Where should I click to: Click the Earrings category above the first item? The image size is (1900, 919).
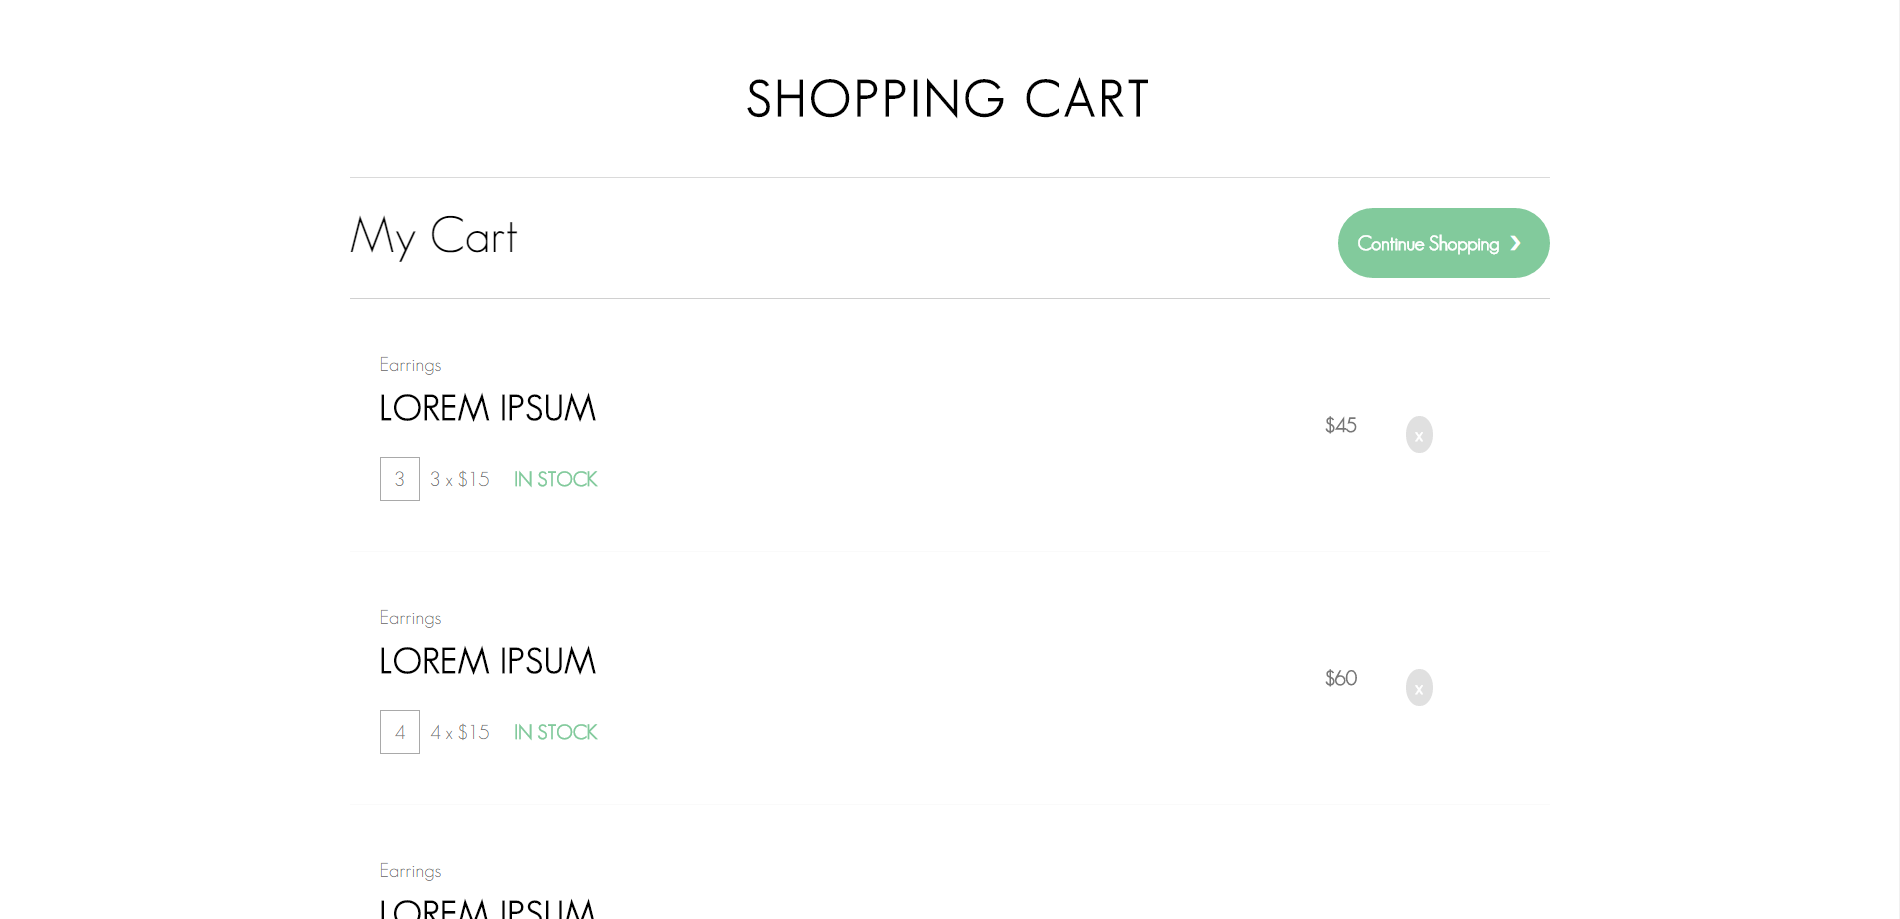click(410, 365)
